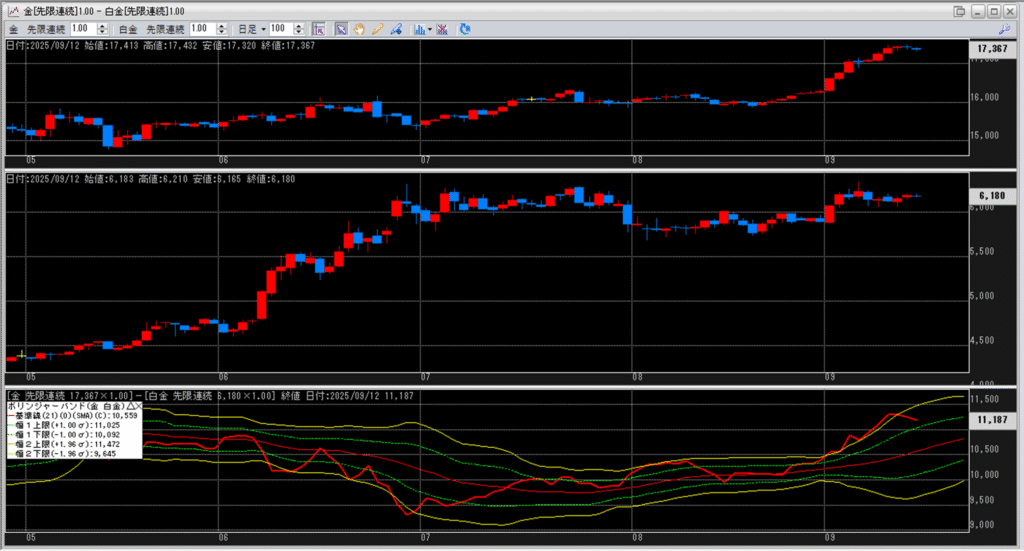
Task: Click the refresh chart icon
Action: coord(465,29)
